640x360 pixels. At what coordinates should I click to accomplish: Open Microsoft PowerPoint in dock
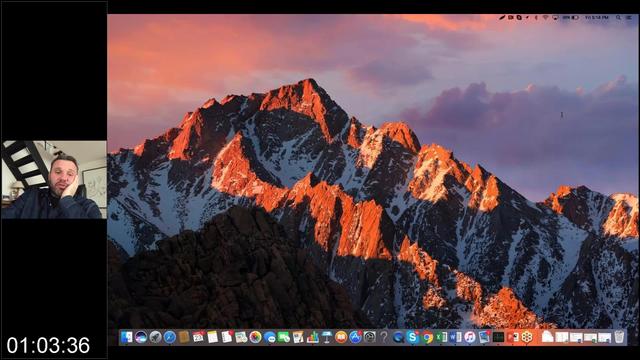(513, 337)
